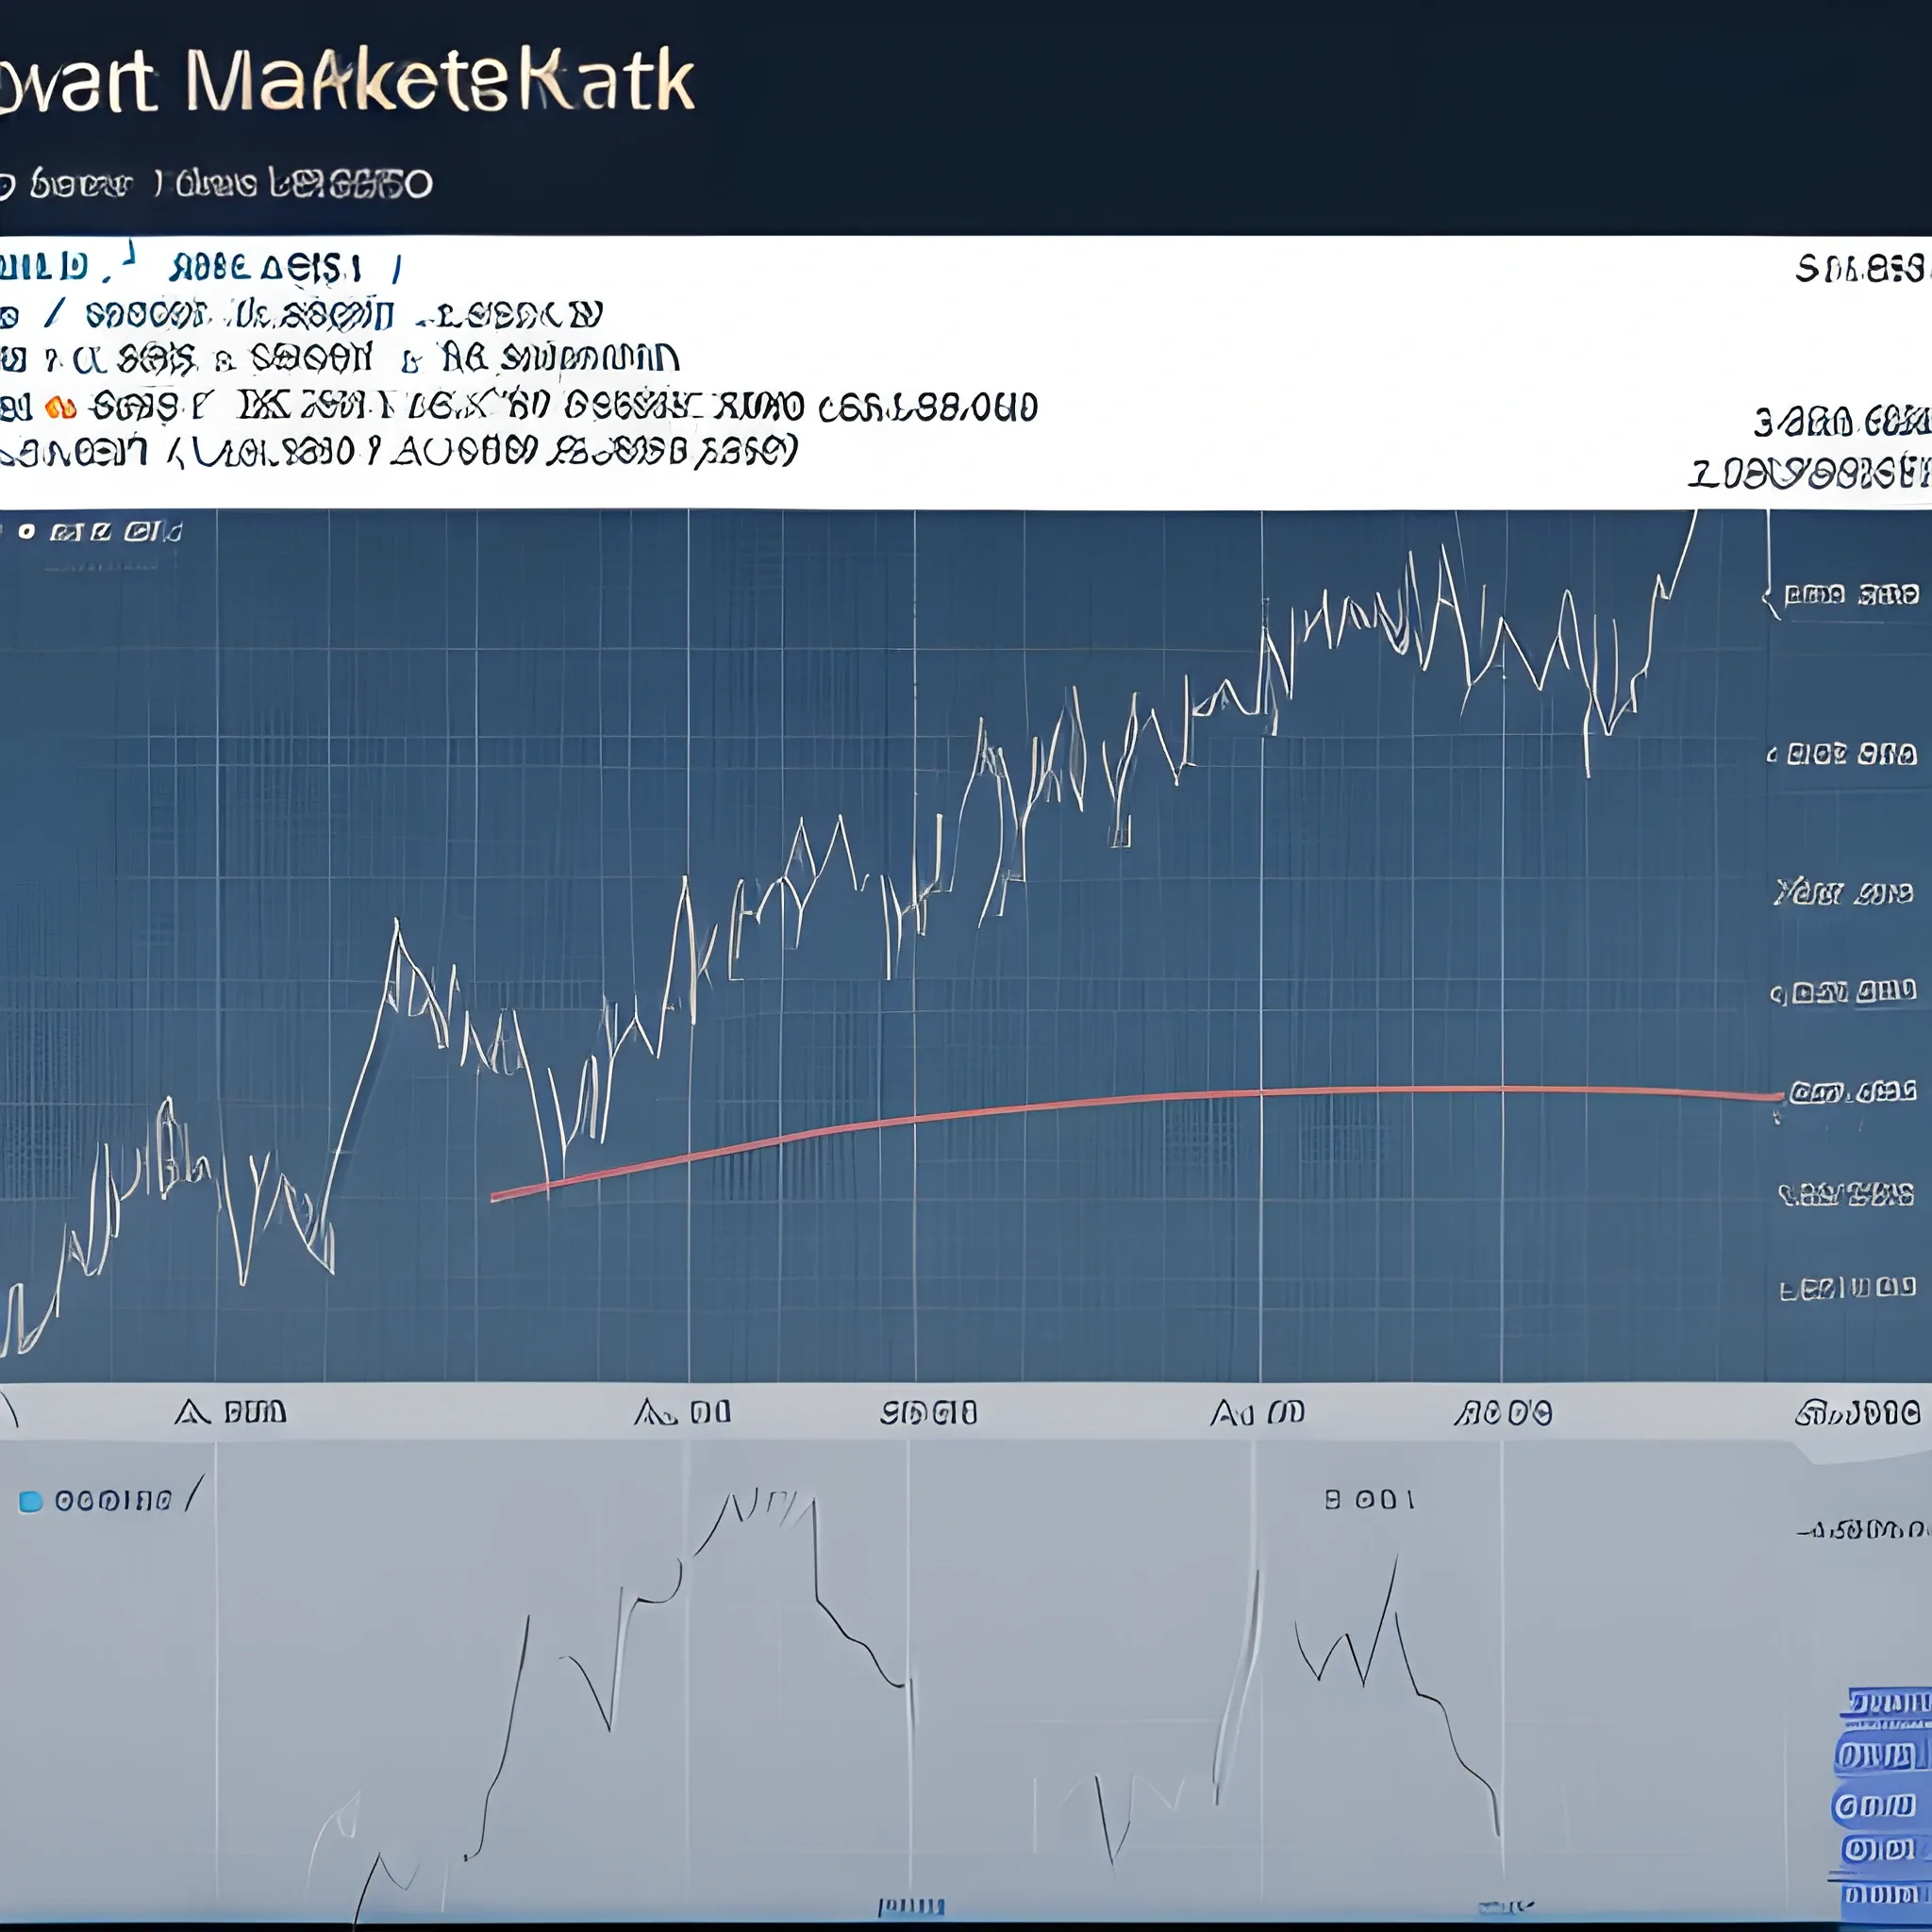The width and height of the screenshot is (1932, 1932).
Task: Click the subtitle line beneath the header title
Action: tap(217, 184)
